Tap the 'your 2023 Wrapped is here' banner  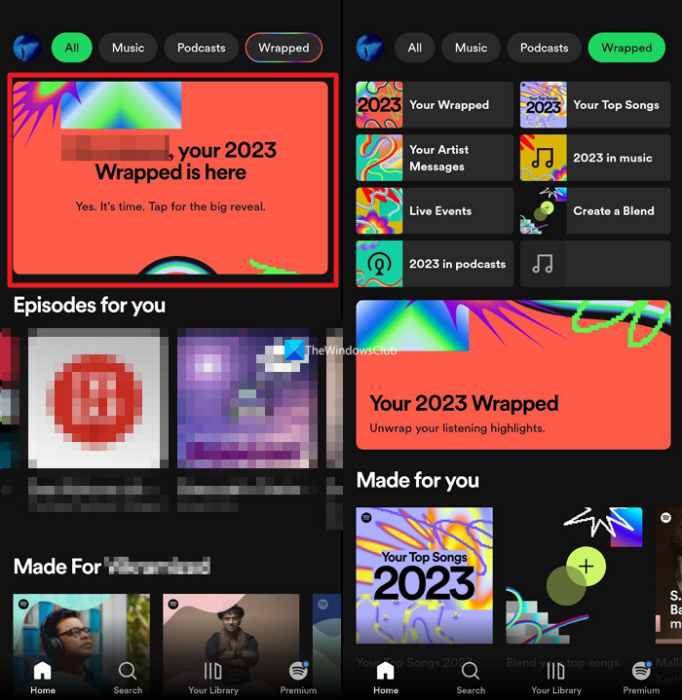171,178
